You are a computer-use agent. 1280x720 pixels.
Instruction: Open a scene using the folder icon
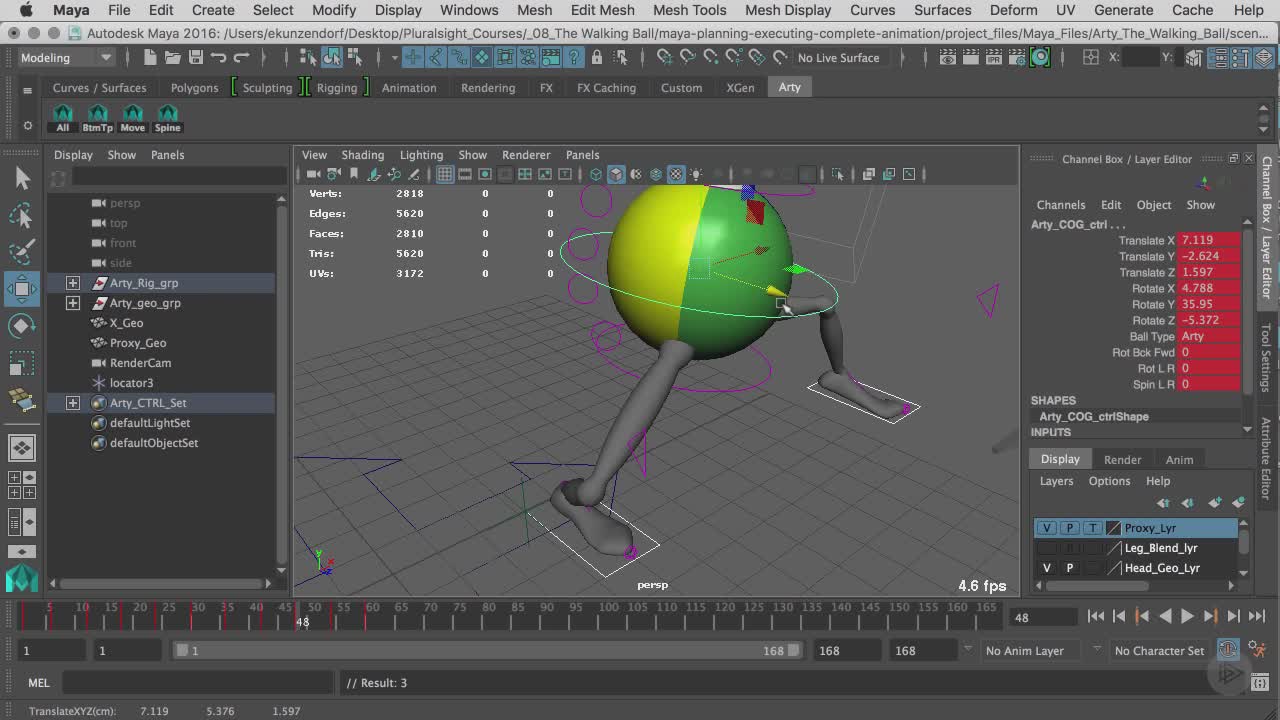coord(172,58)
